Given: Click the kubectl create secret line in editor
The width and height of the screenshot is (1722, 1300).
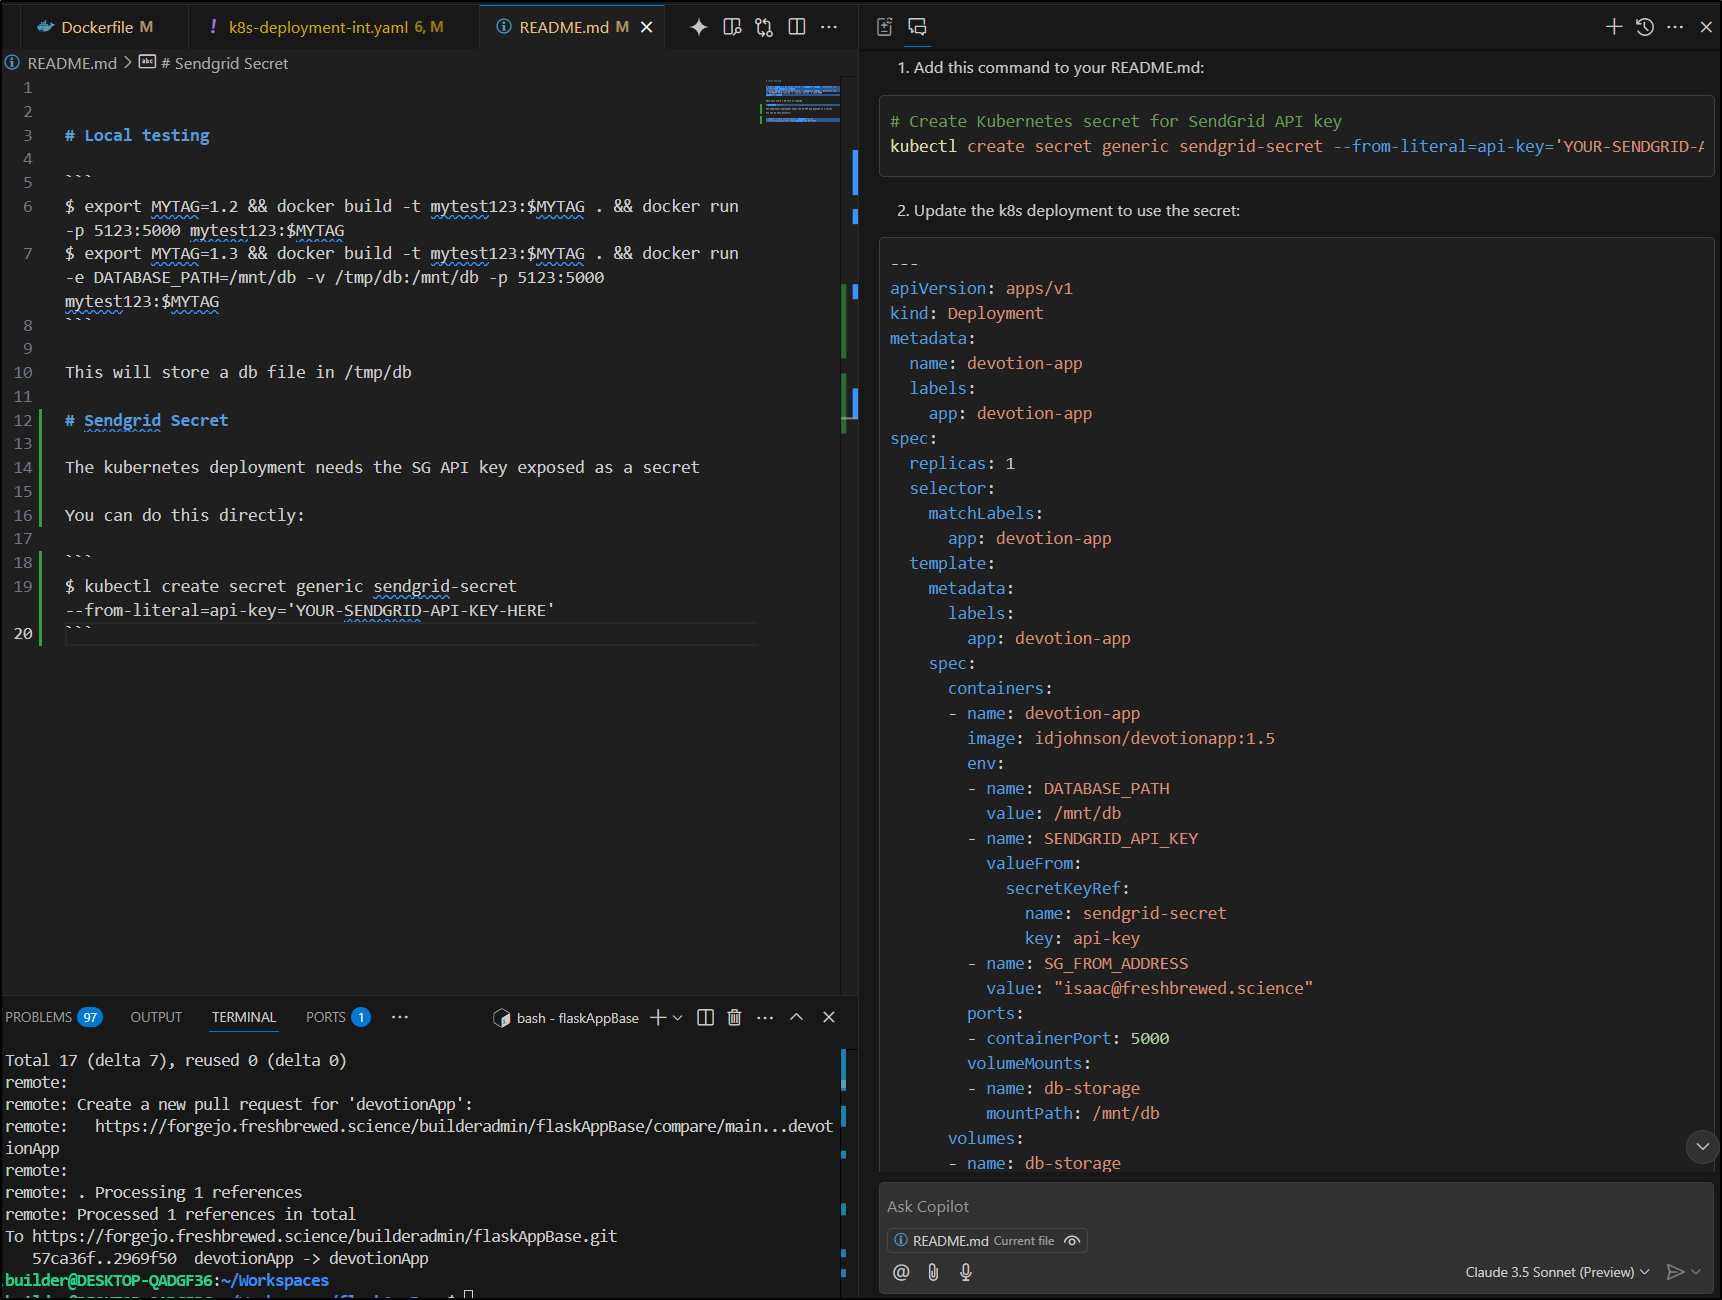Looking at the screenshot, I should [309, 598].
